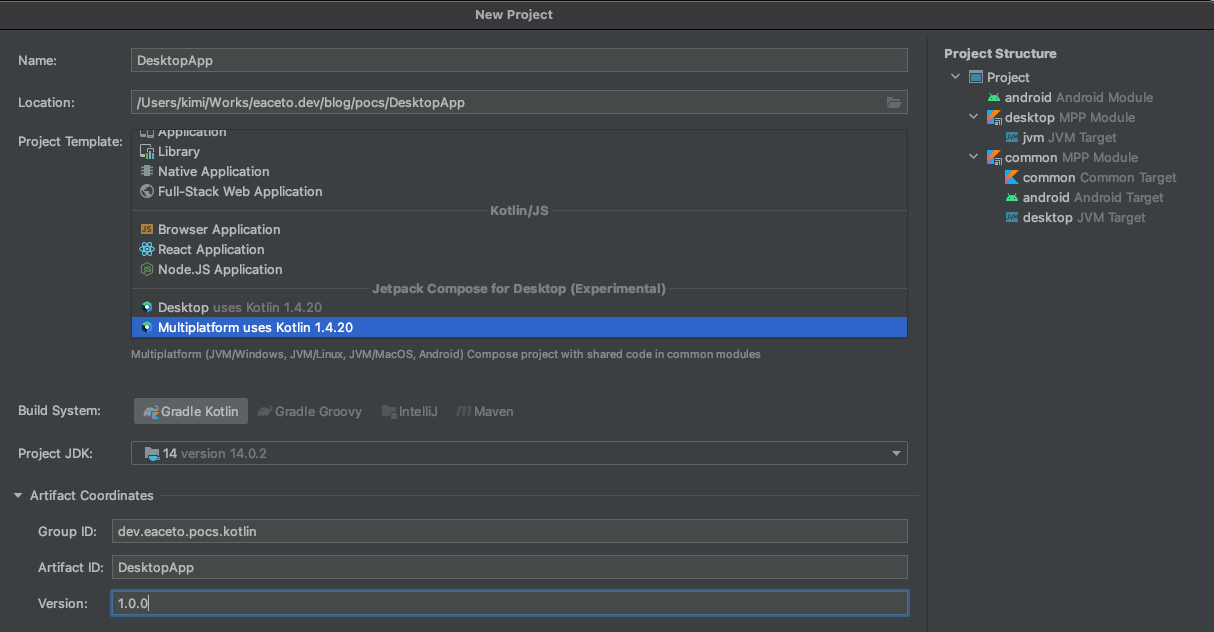Click the Native Application chip icon

(x=147, y=172)
